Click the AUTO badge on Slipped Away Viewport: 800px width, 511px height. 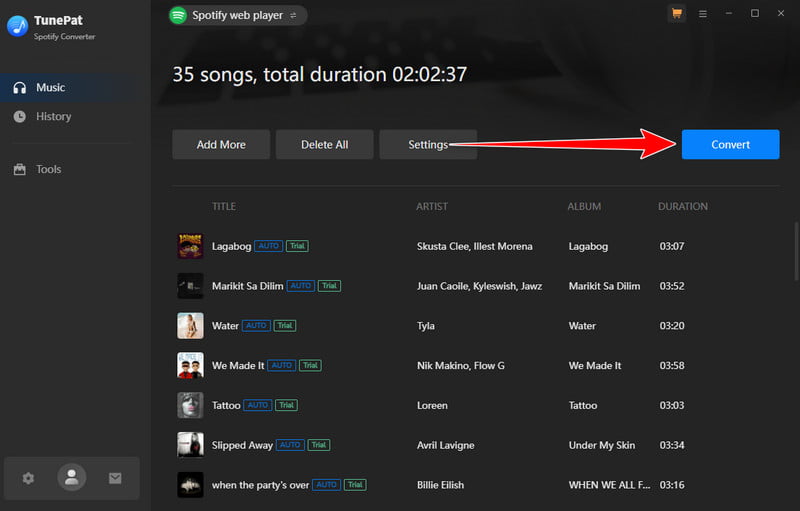point(290,445)
